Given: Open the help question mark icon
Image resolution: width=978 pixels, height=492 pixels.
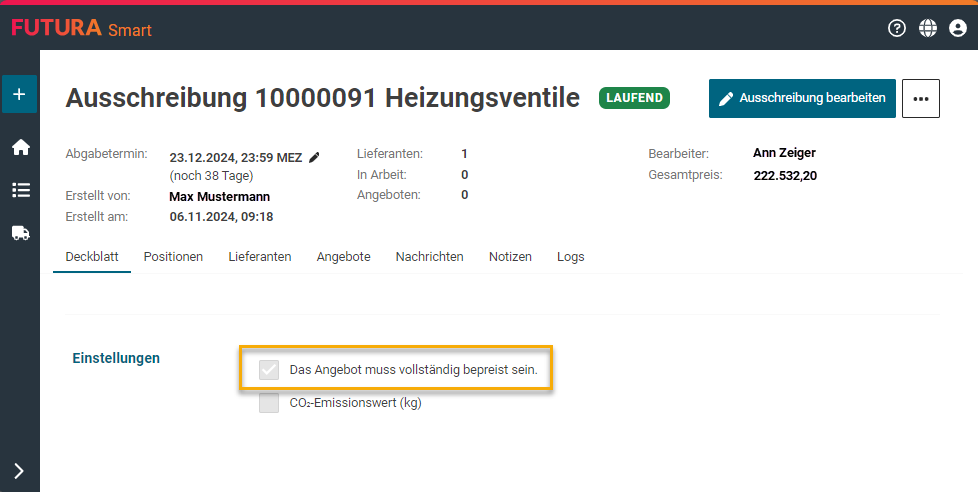Looking at the screenshot, I should [x=897, y=28].
